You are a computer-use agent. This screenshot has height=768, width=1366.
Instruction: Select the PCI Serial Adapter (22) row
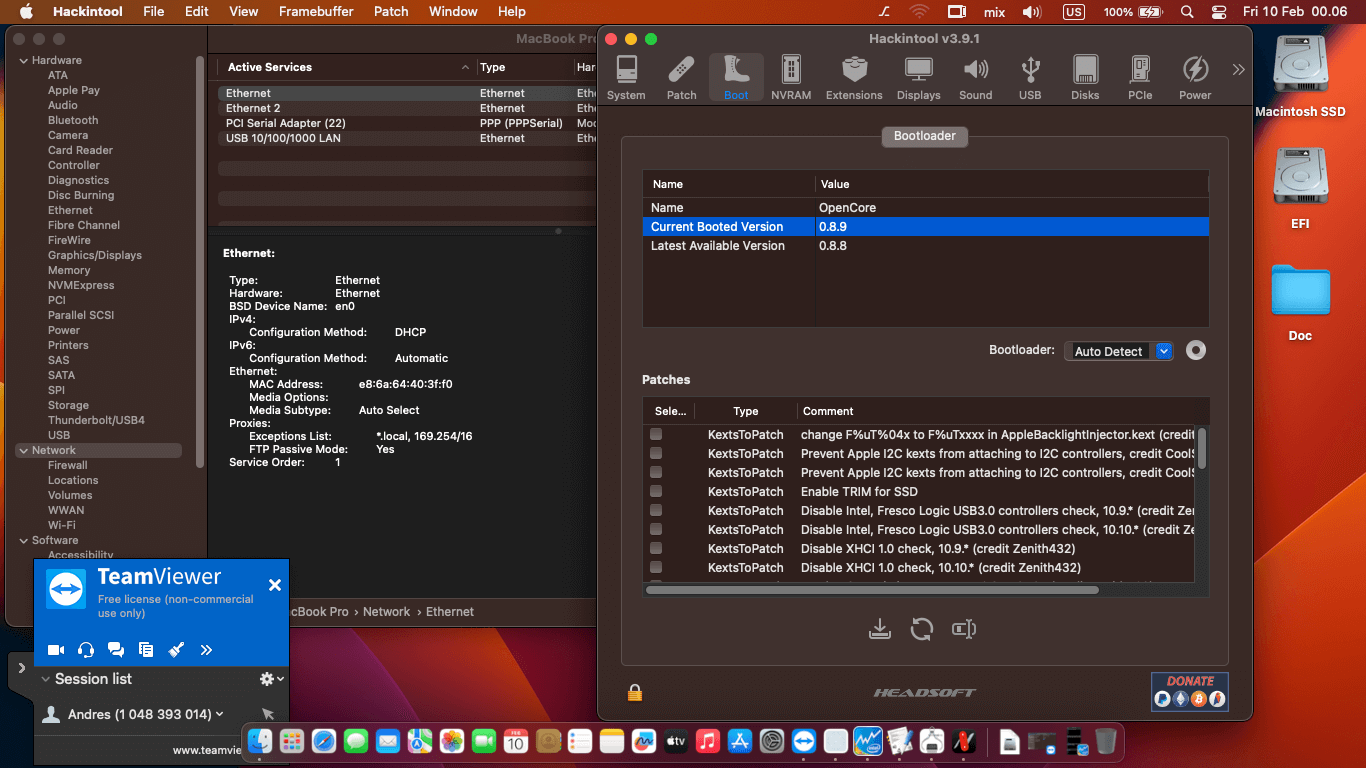pos(286,123)
